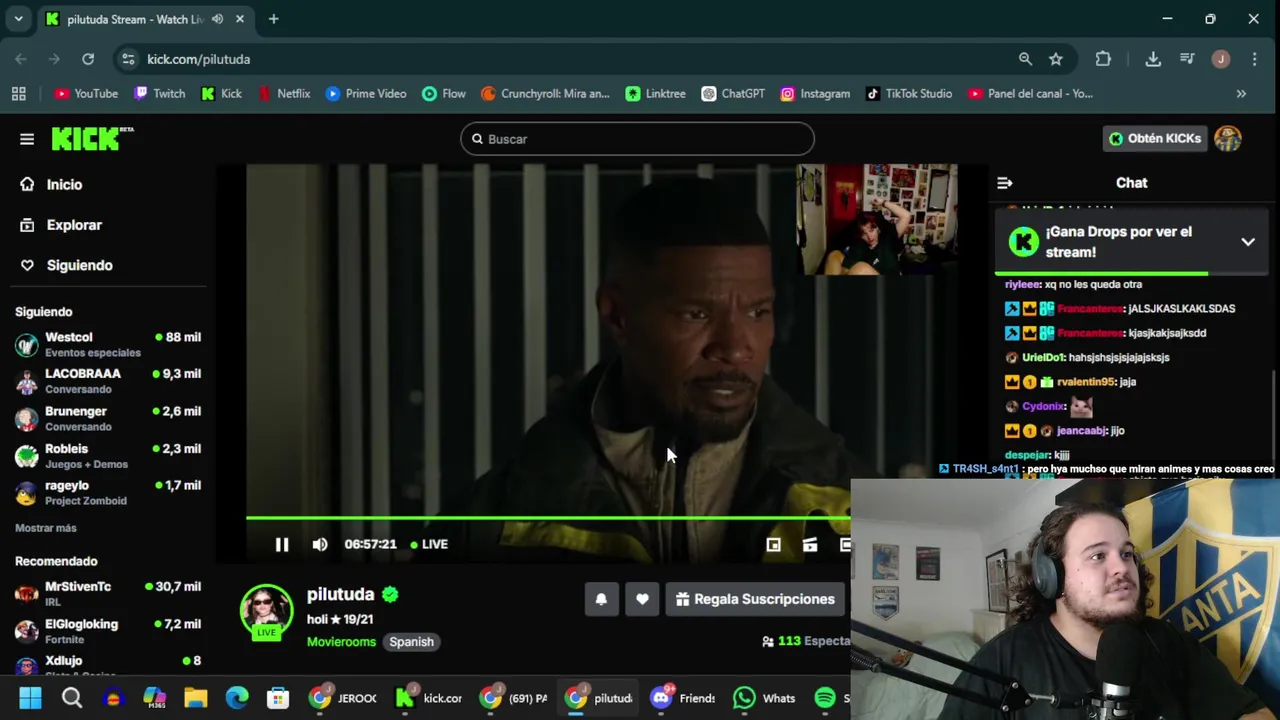Click rvalentin95 username in chat
This screenshot has width=1280, height=720.
click(1085, 382)
